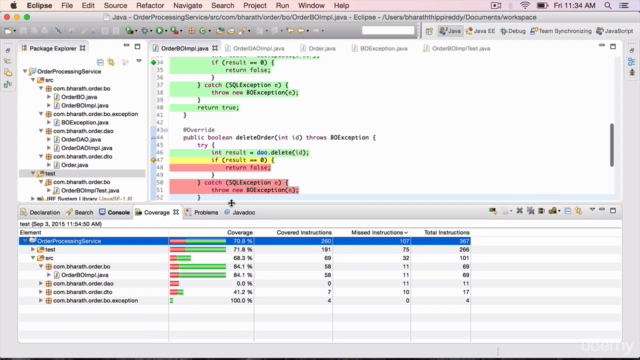Click the New Java Class icon
The image size is (640, 360).
(x=202, y=31)
